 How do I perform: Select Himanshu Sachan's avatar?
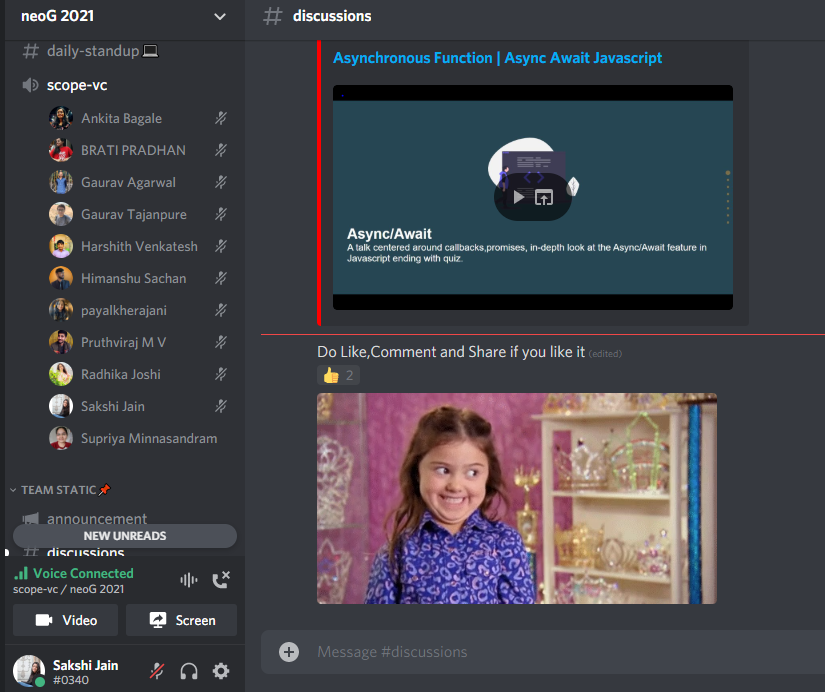click(61, 278)
